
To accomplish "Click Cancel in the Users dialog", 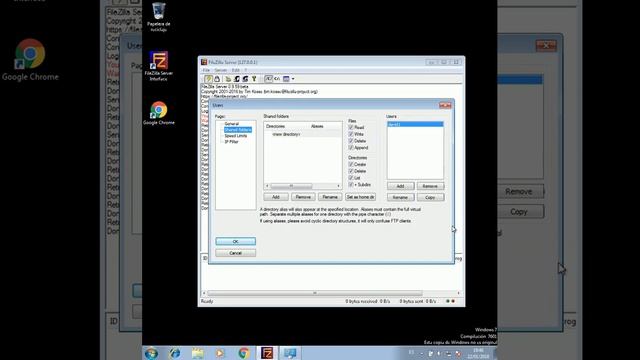I will (x=236, y=253).
